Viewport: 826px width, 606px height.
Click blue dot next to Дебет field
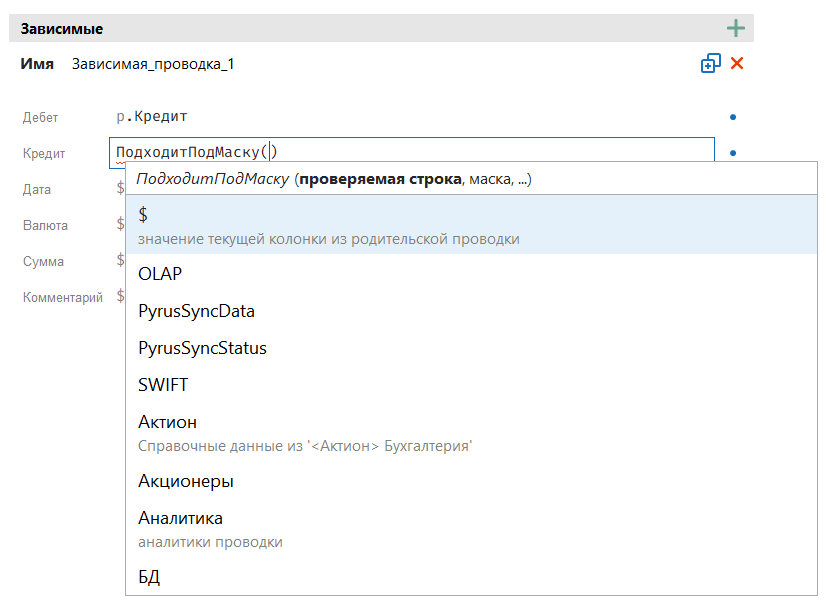tap(733, 117)
